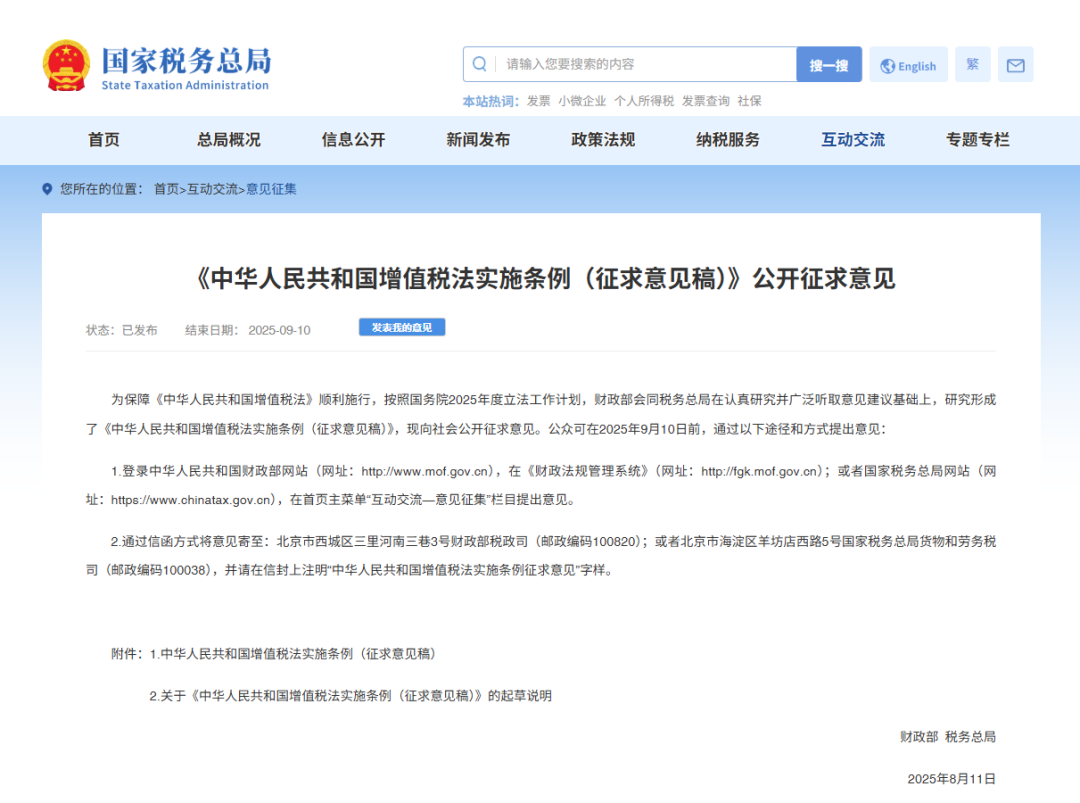Click the 本站热词 label

pos(490,101)
